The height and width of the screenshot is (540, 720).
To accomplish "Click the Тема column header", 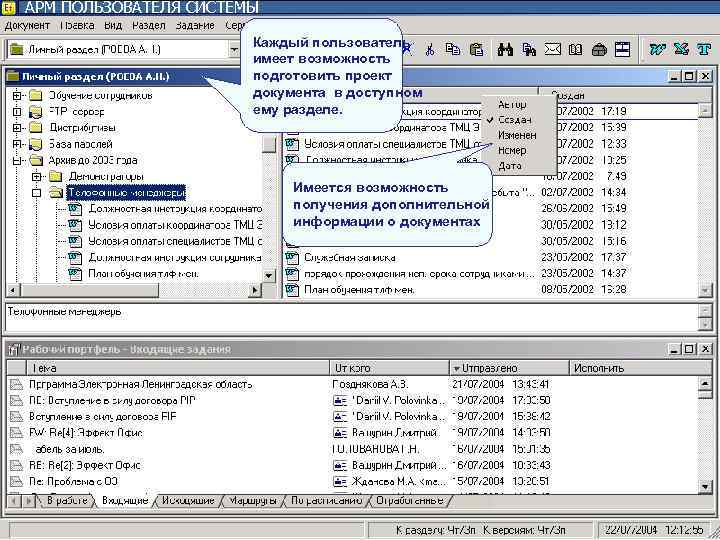I will tap(178, 368).
